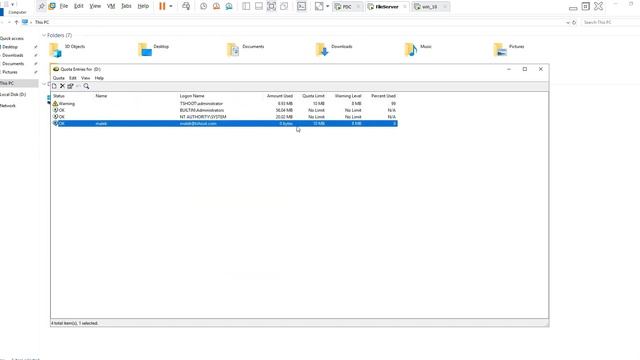Switch to the FileServer virtual machine tab
The width and height of the screenshot is (640, 360).
tap(387, 7)
